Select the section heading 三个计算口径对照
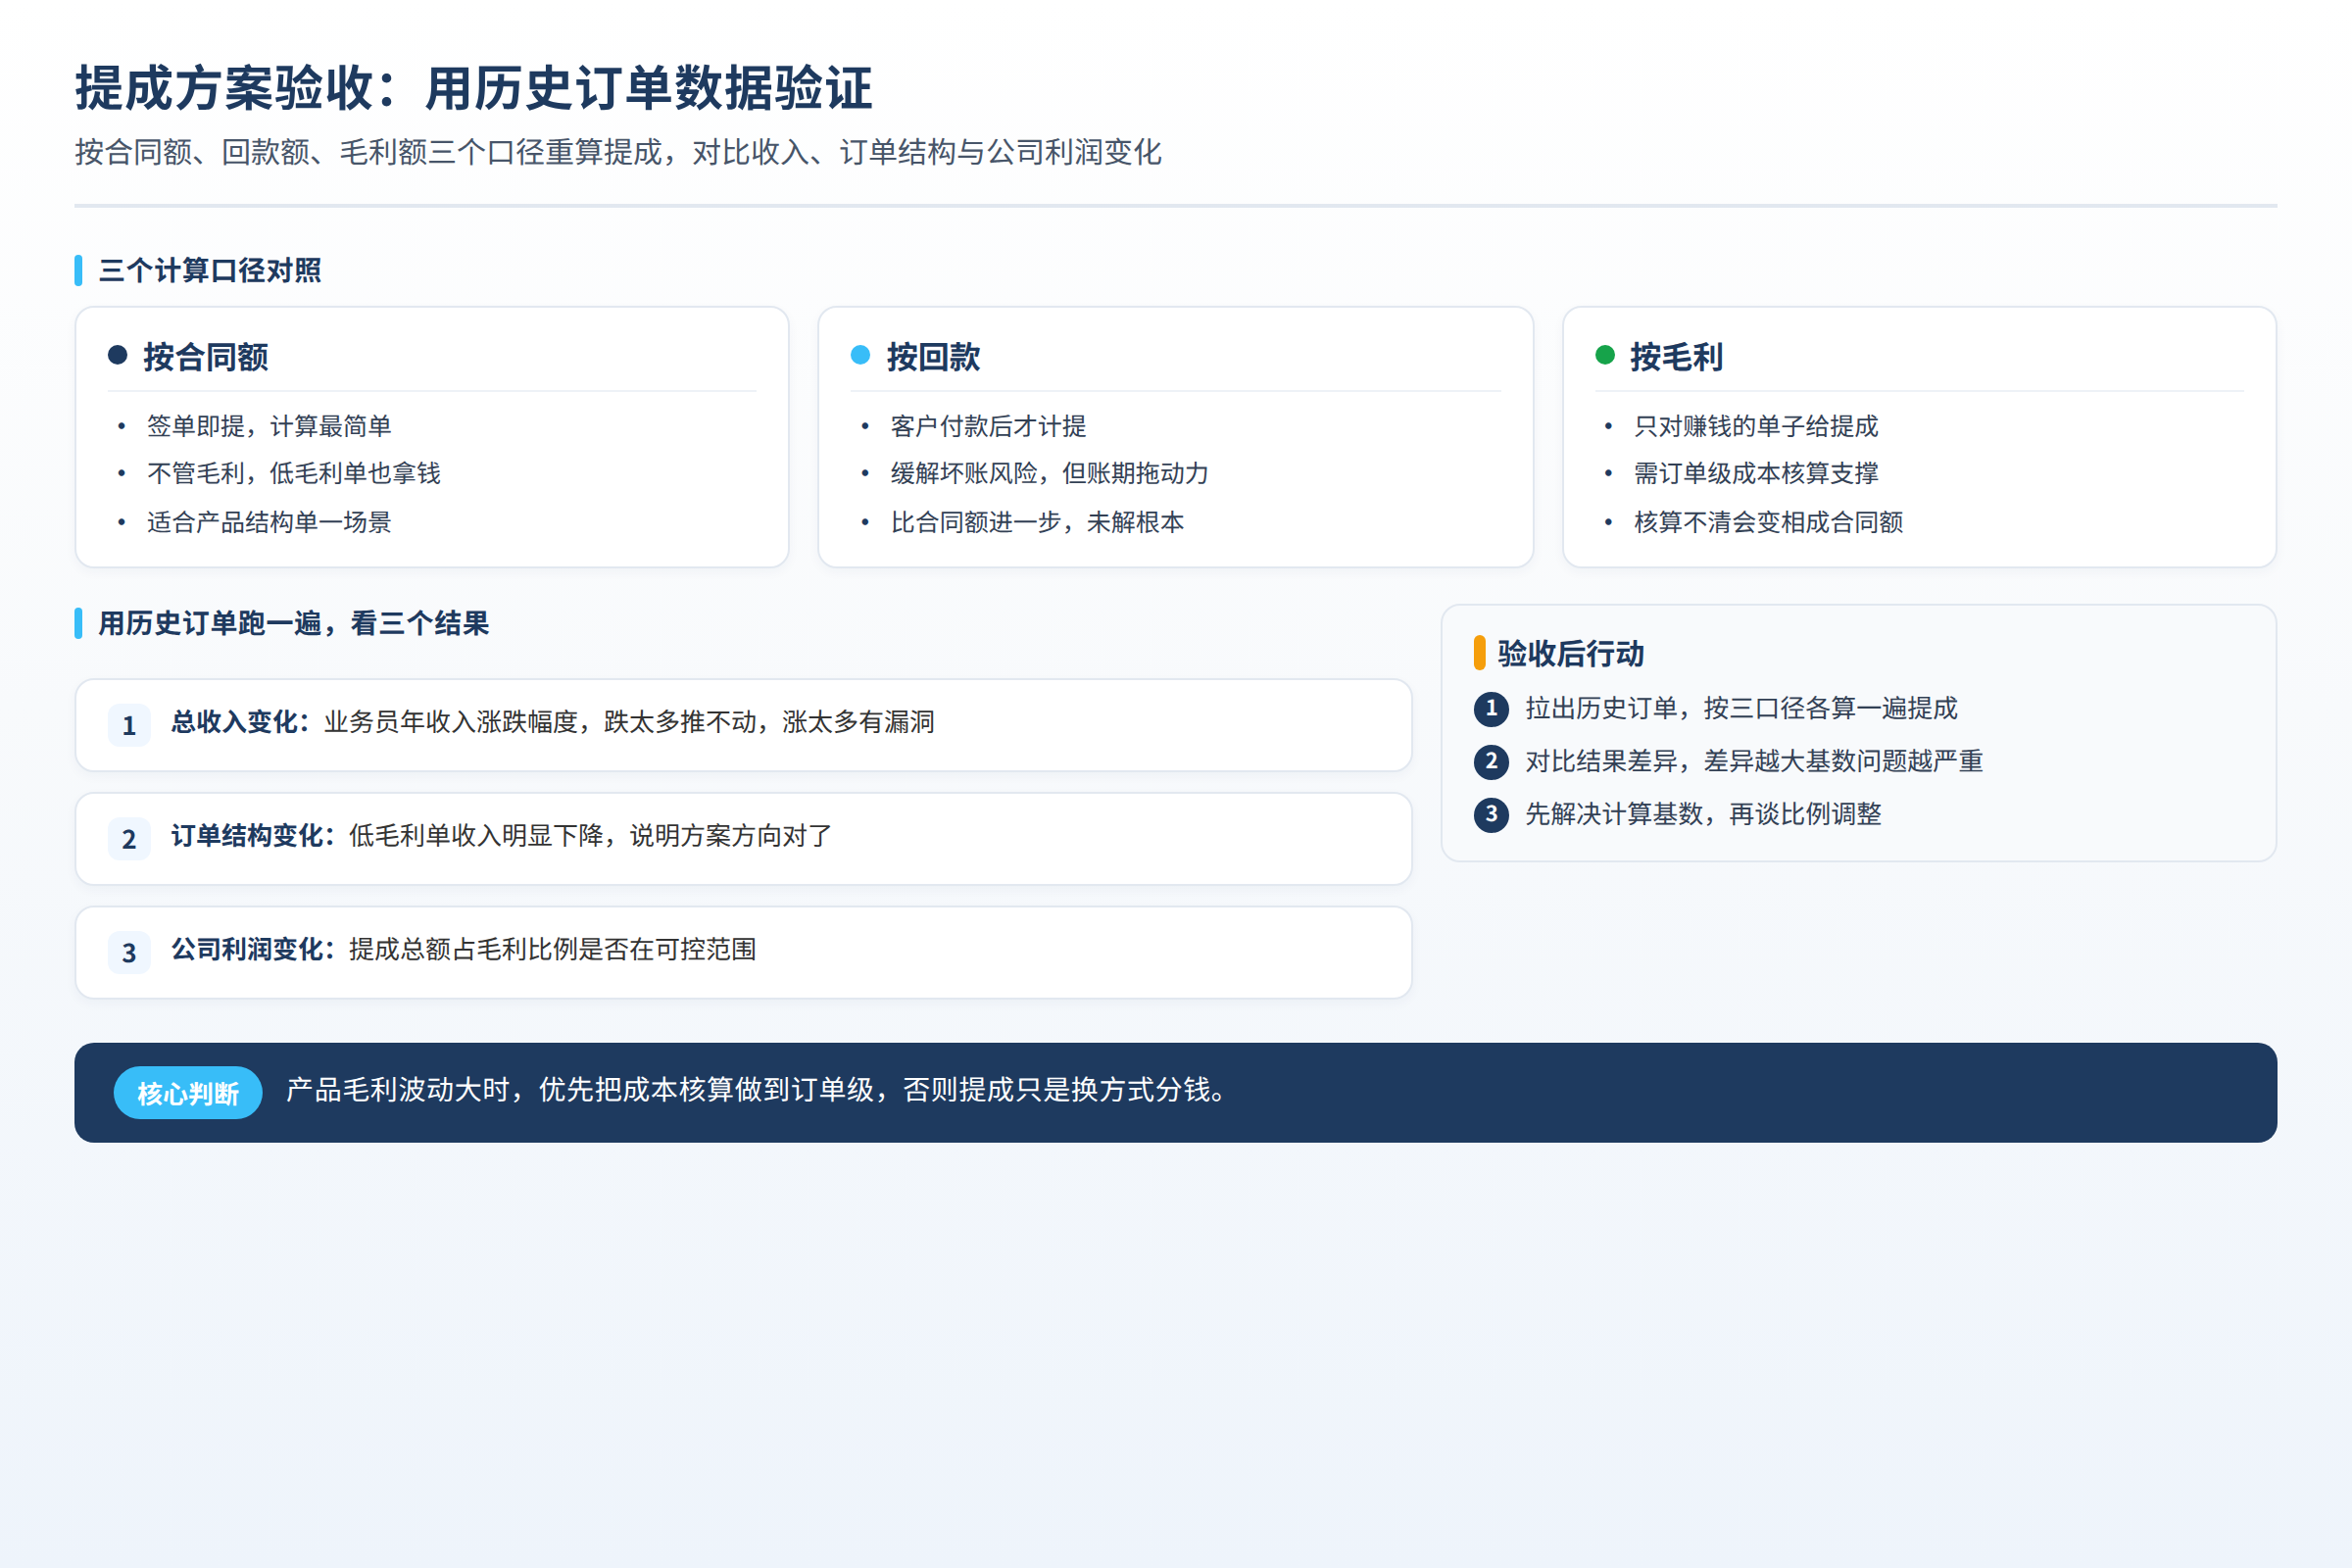The height and width of the screenshot is (1568, 2352). click(210, 271)
